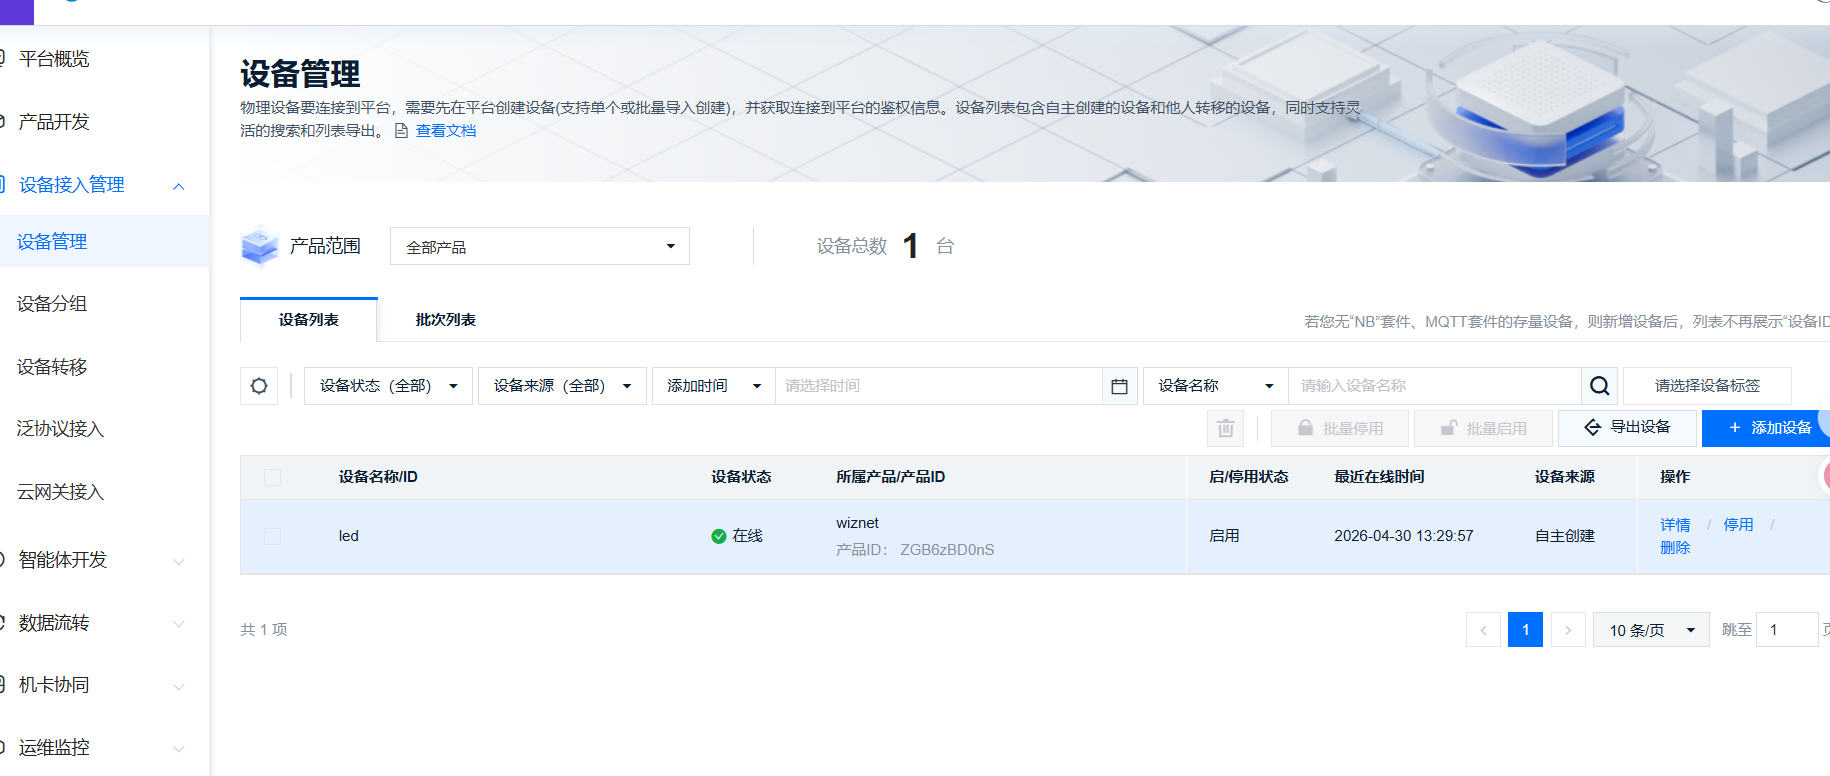Click the document icon beside 查看文档
Viewport: 1830px width, 776px height.
coord(402,131)
